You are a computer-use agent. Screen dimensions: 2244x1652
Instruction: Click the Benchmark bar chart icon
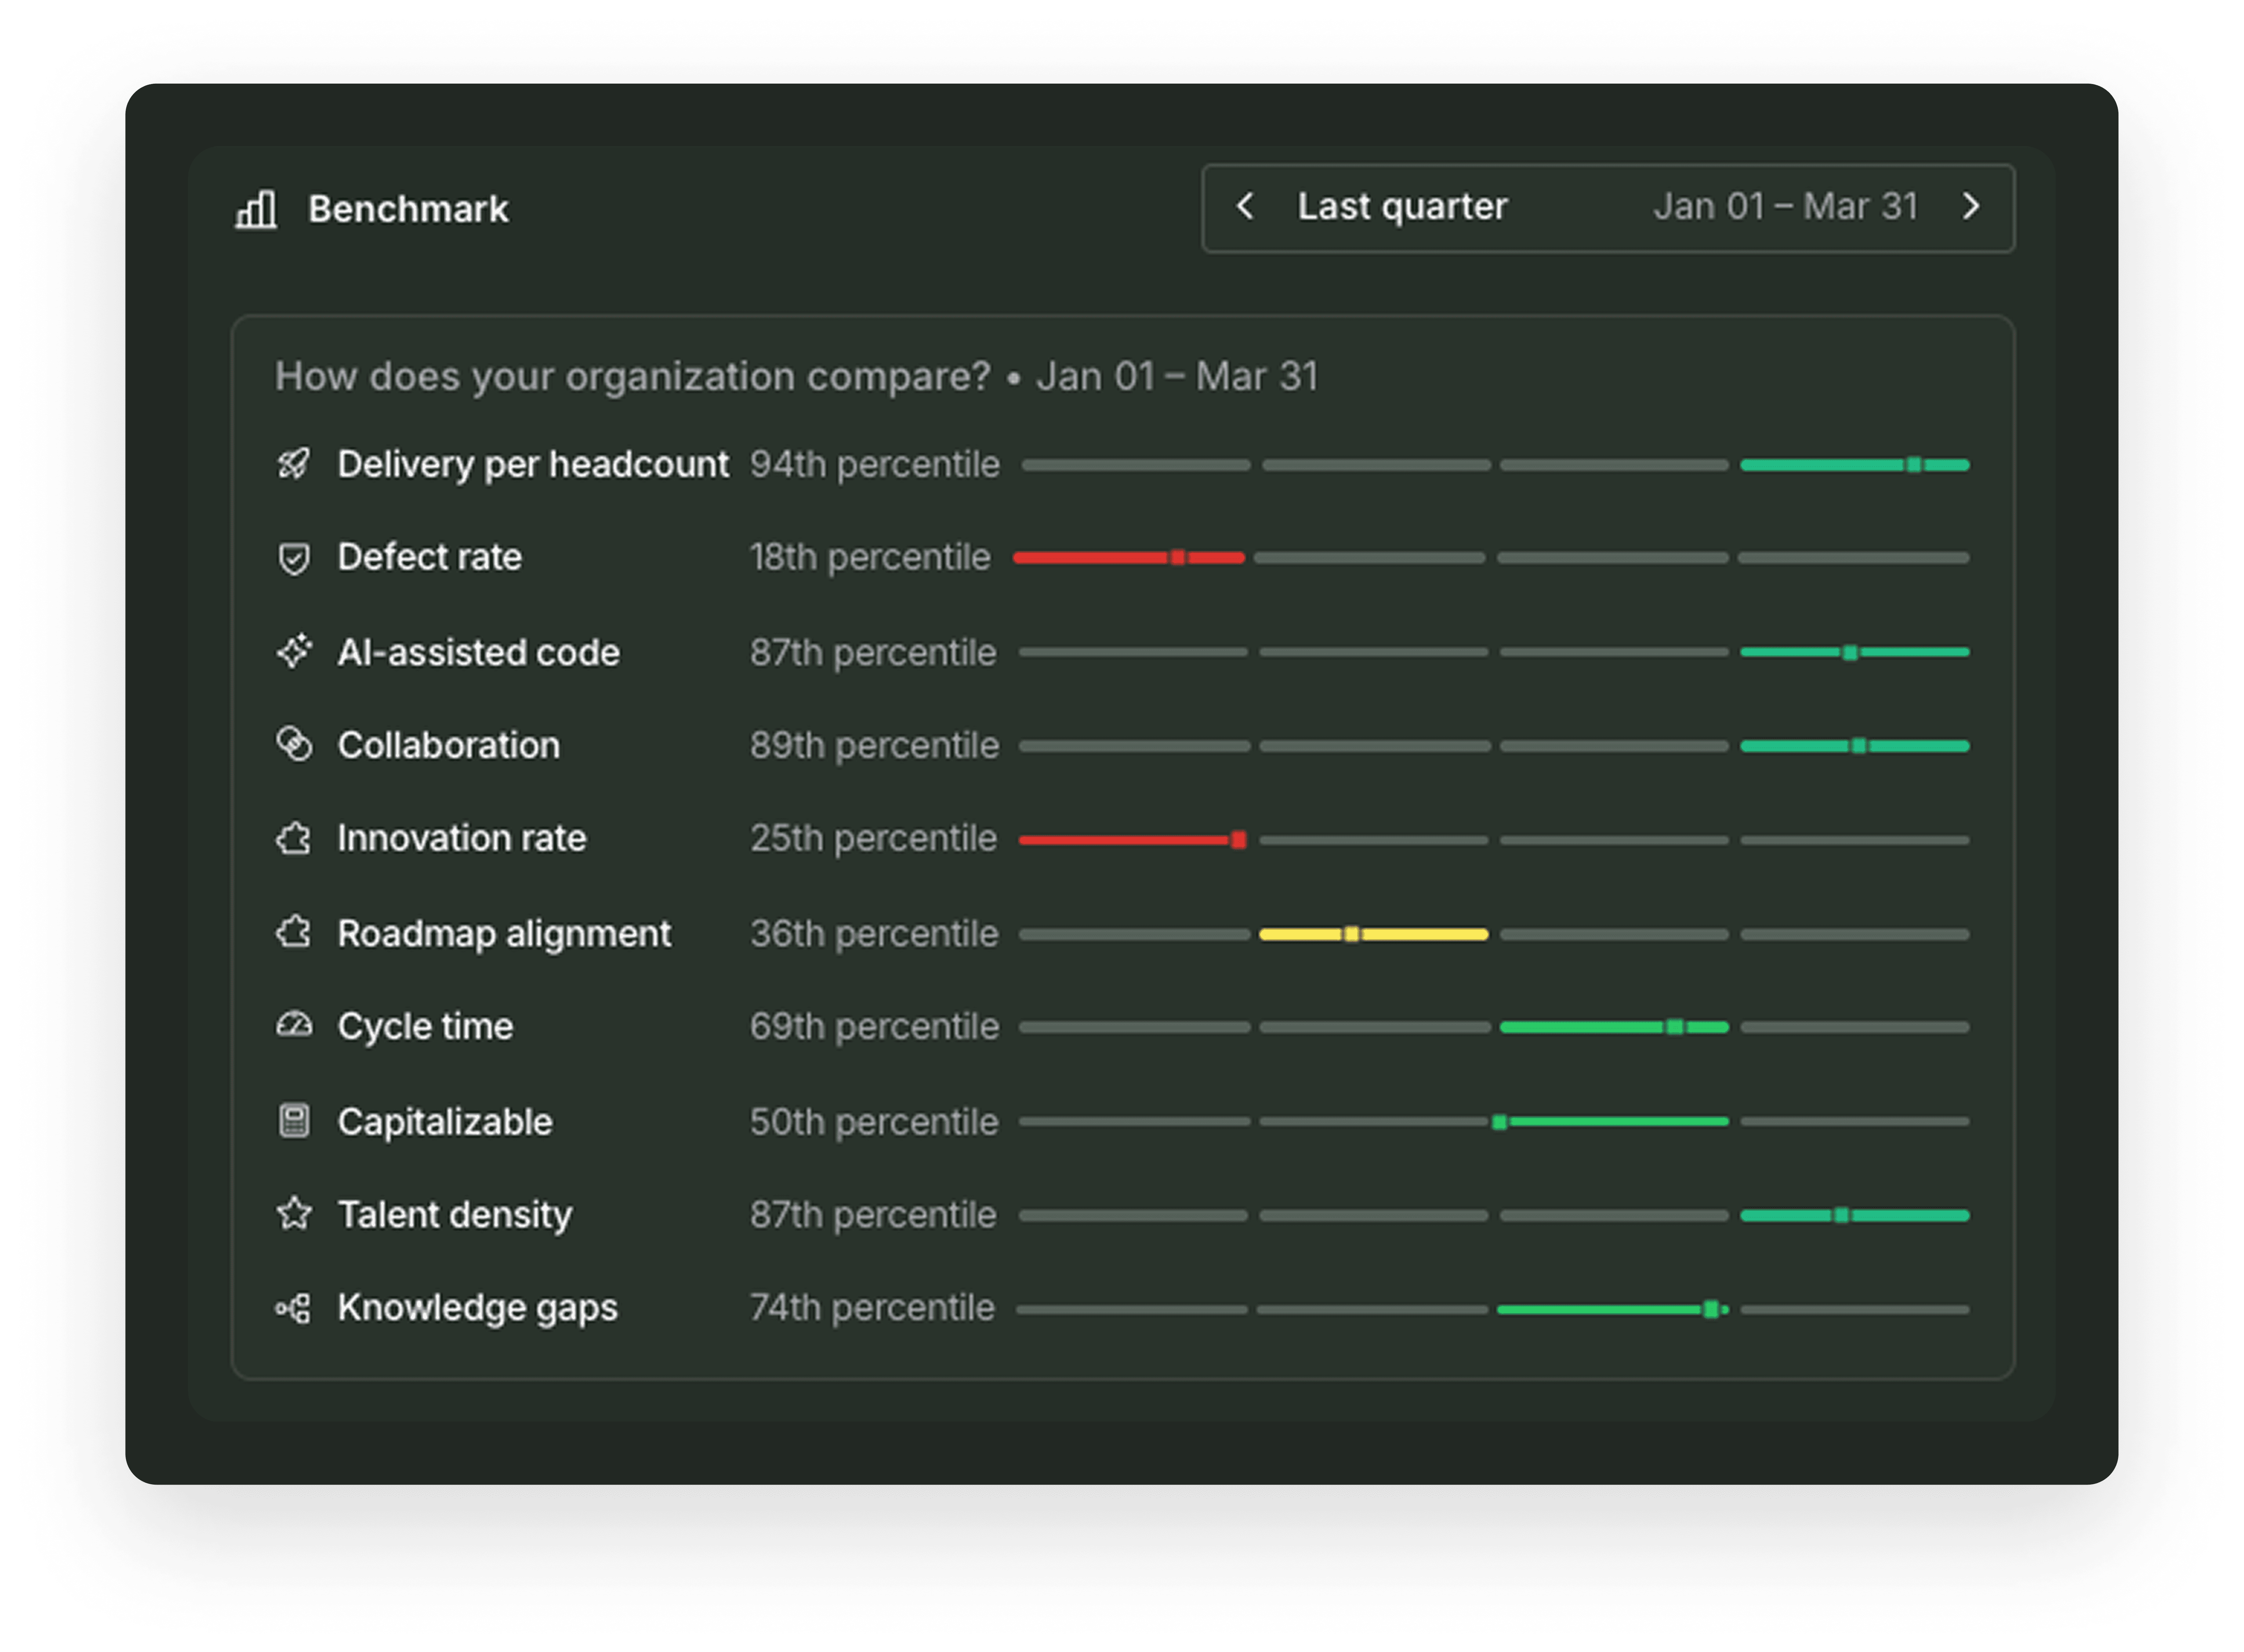(256, 210)
